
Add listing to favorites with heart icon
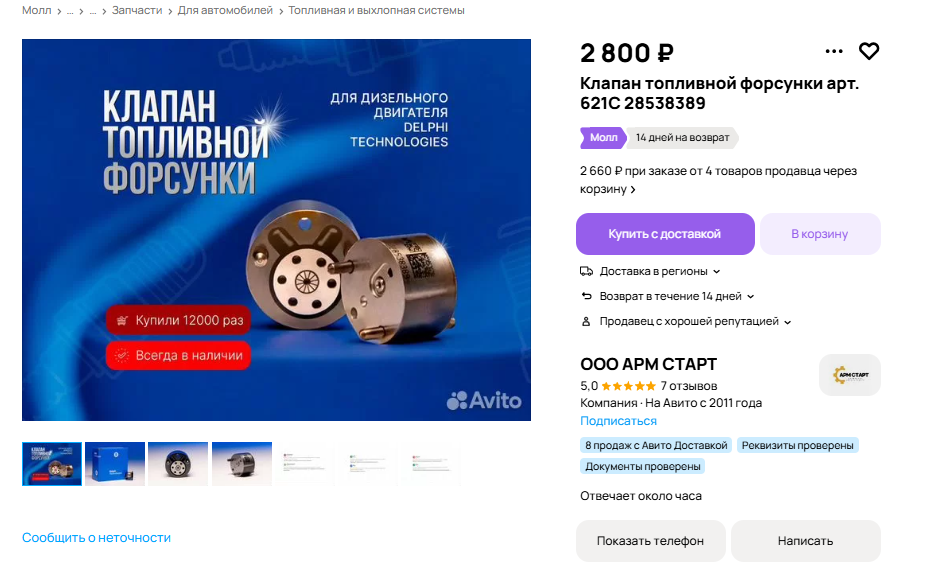[x=869, y=51]
